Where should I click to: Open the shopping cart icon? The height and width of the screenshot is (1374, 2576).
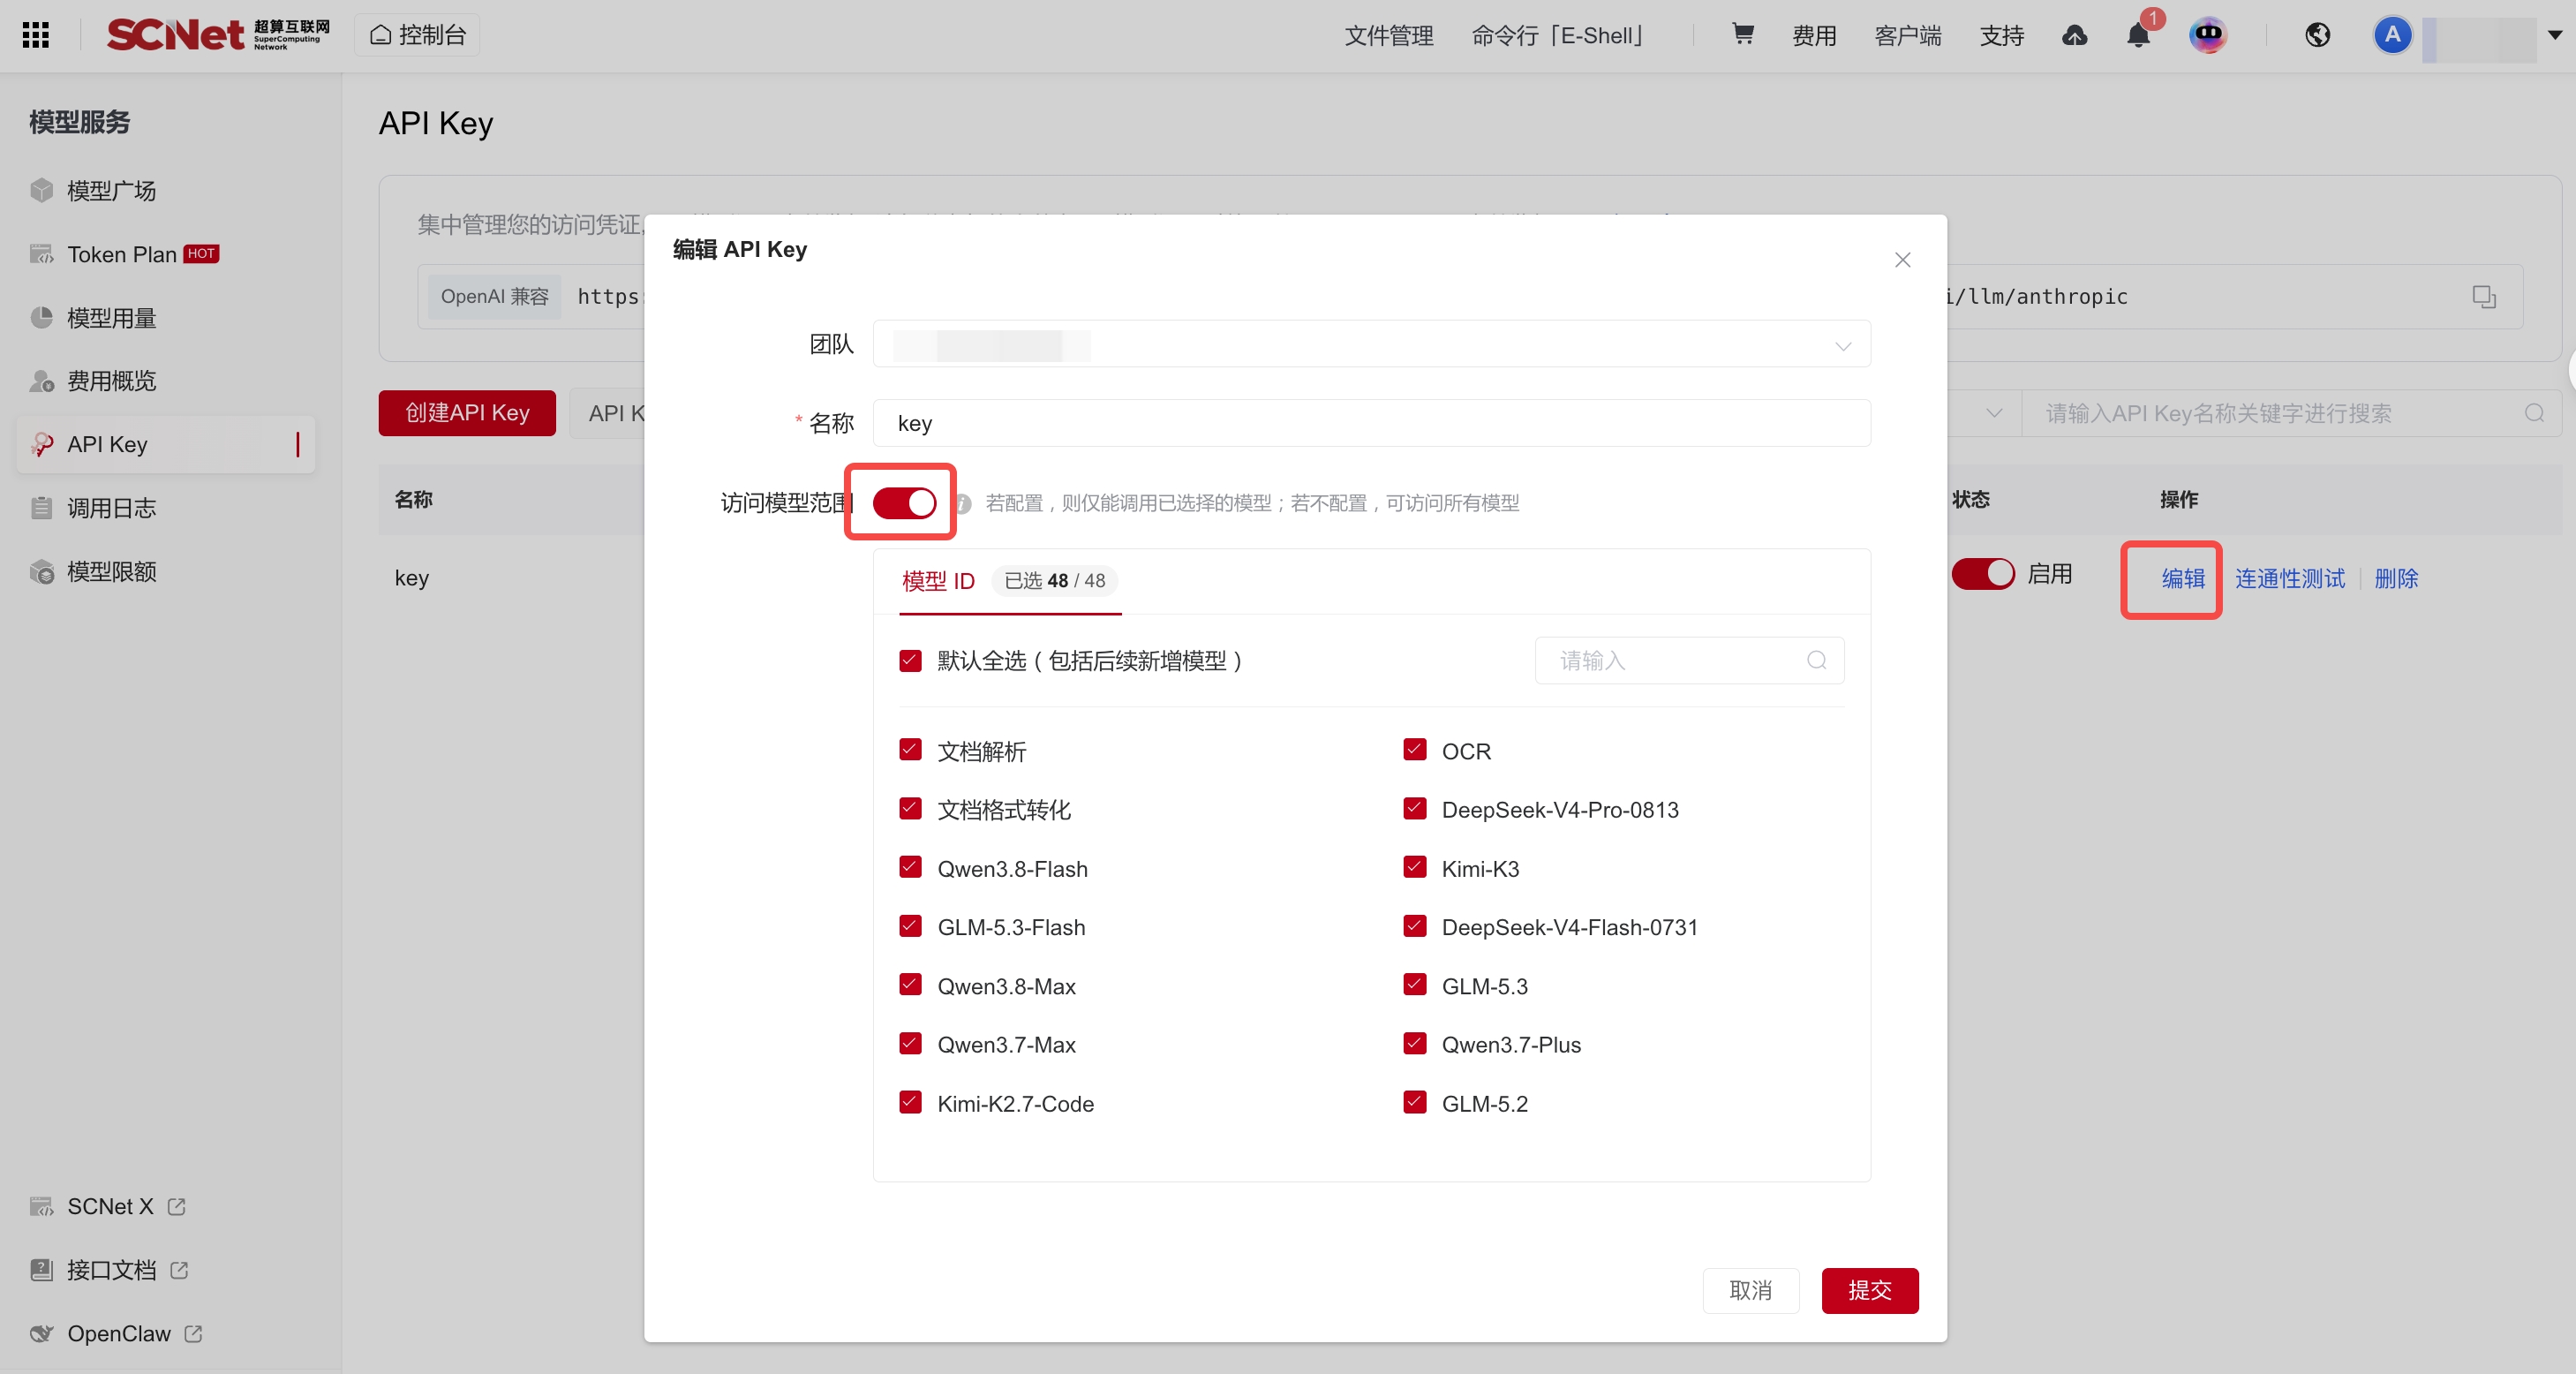click(1743, 35)
